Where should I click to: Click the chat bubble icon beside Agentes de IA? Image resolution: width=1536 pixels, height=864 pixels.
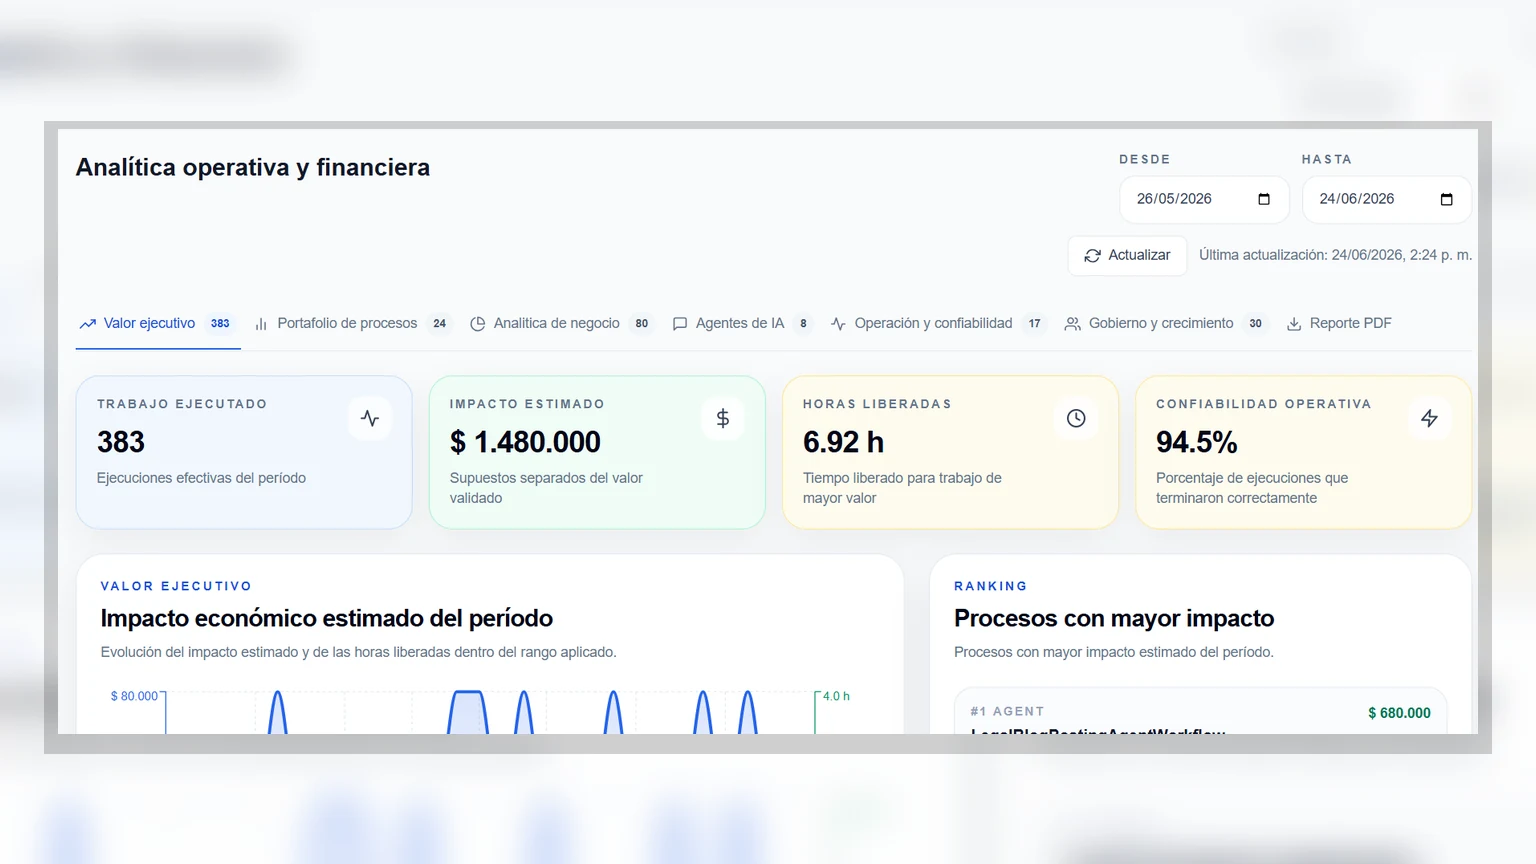pos(680,324)
